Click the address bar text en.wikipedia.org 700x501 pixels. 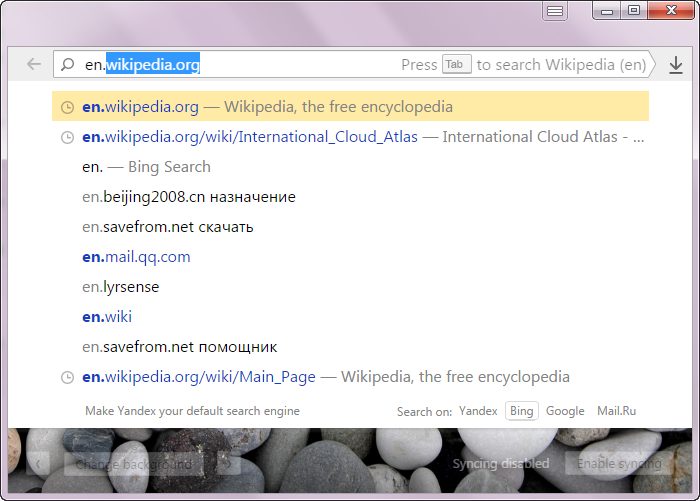coord(142,64)
